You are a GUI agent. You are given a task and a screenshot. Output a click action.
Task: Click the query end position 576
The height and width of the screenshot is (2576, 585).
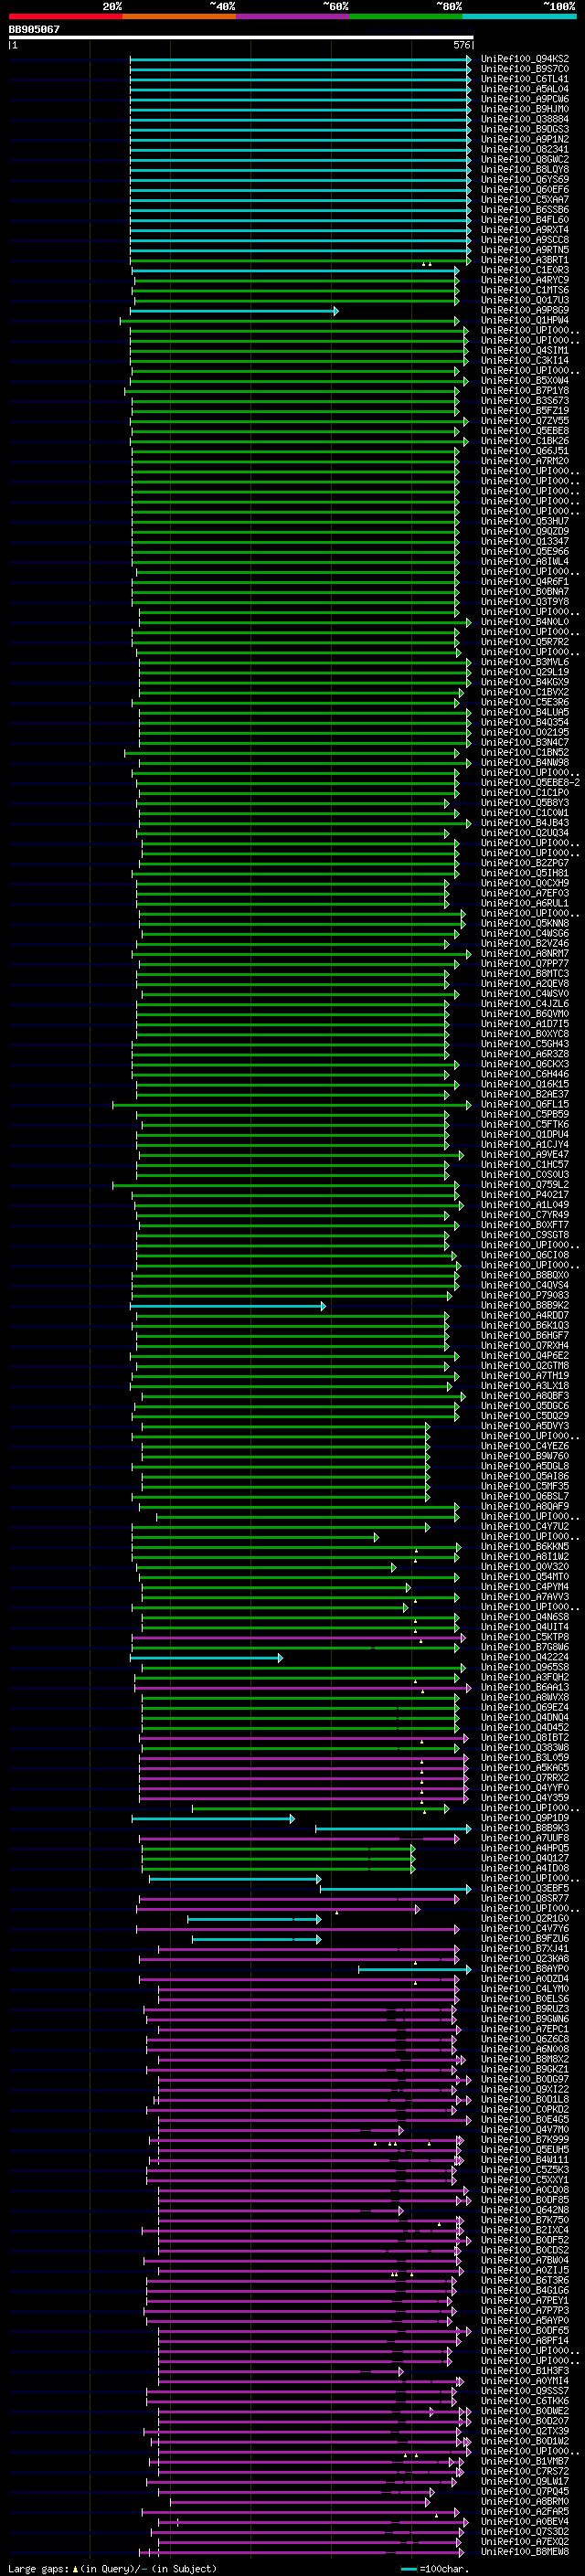point(462,45)
